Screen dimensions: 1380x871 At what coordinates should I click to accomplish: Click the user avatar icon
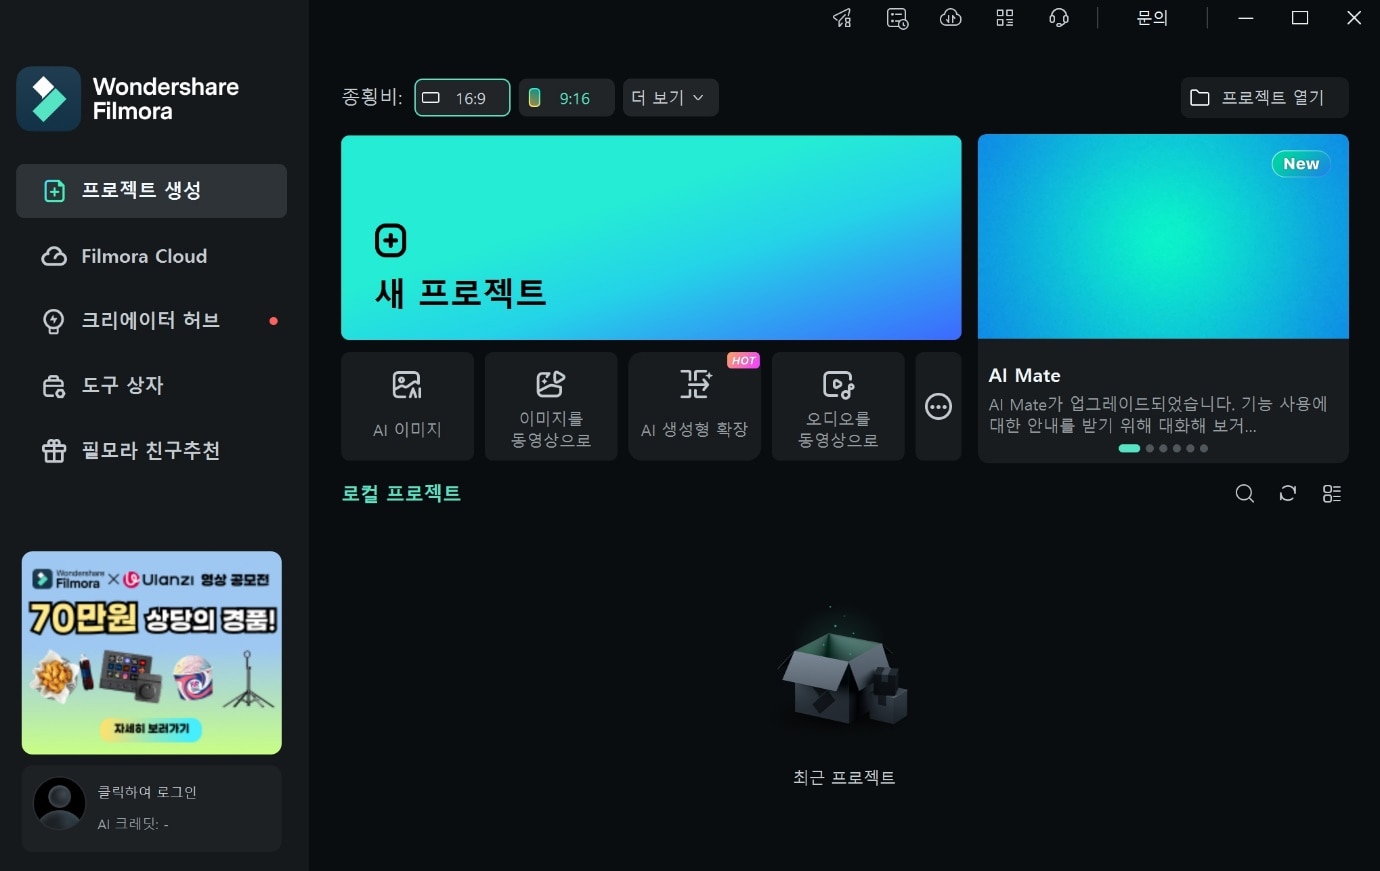point(59,804)
